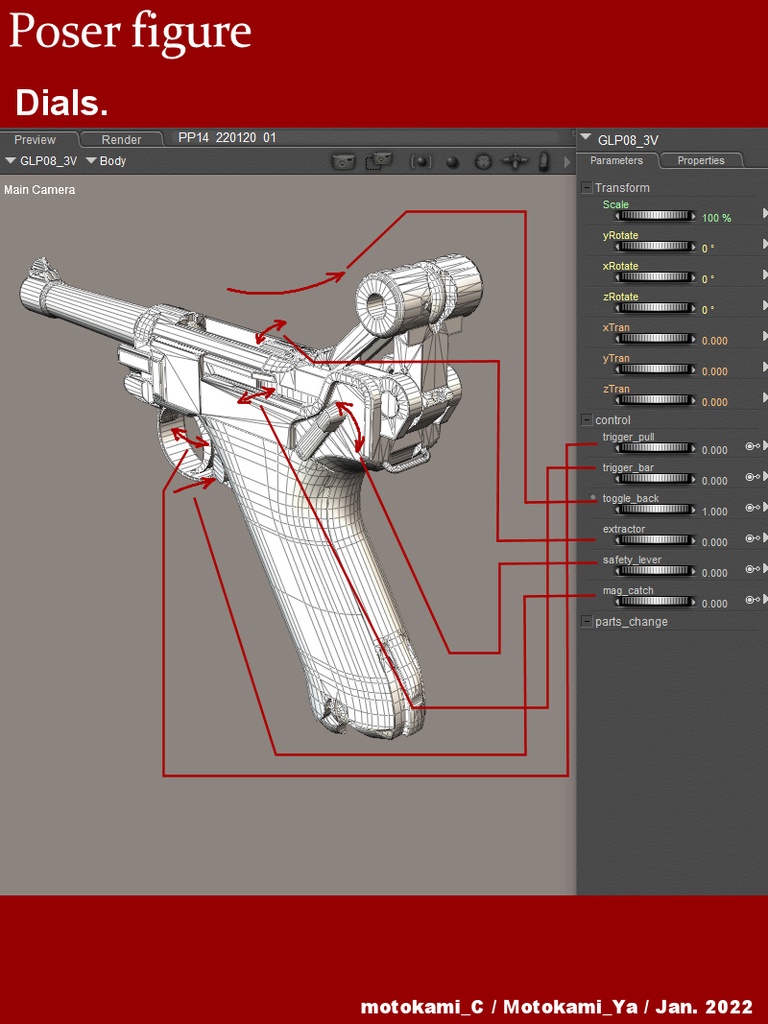The height and width of the screenshot is (1024, 768).
Task: Open the xRotate parameter options arrow
Action: click(x=765, y=274)
